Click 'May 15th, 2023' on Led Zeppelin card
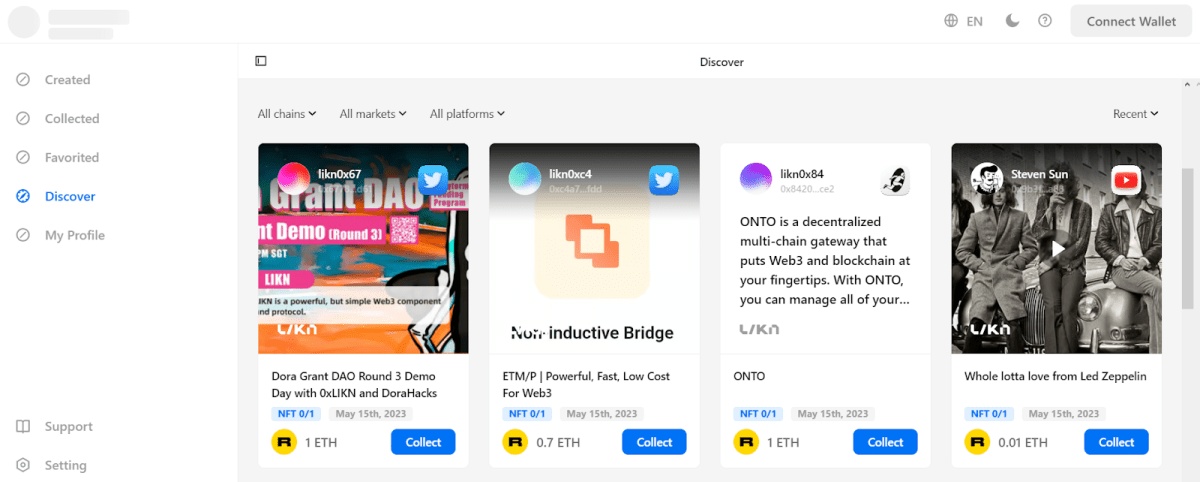The image size is (1200, 482). tap(1063, 414)
